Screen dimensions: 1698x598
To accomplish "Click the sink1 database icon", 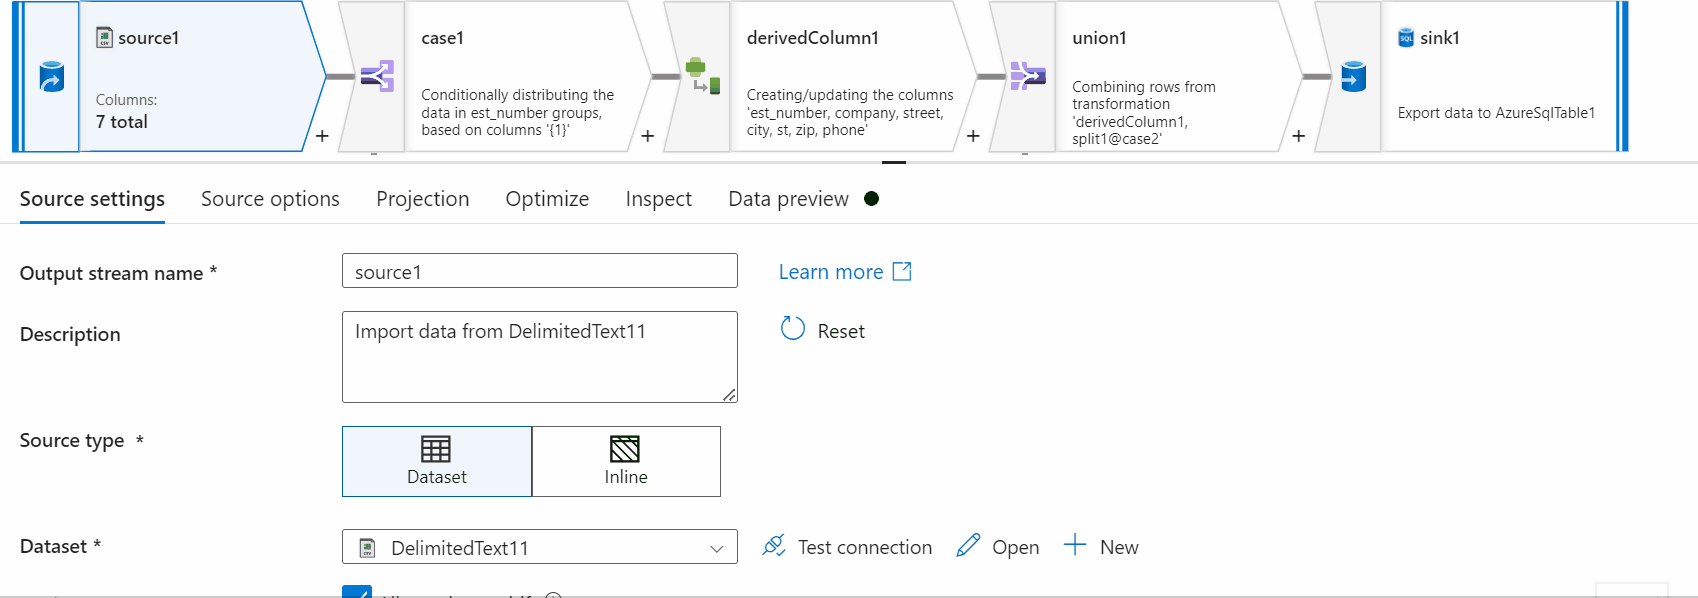I will [x=1353, y=76].
